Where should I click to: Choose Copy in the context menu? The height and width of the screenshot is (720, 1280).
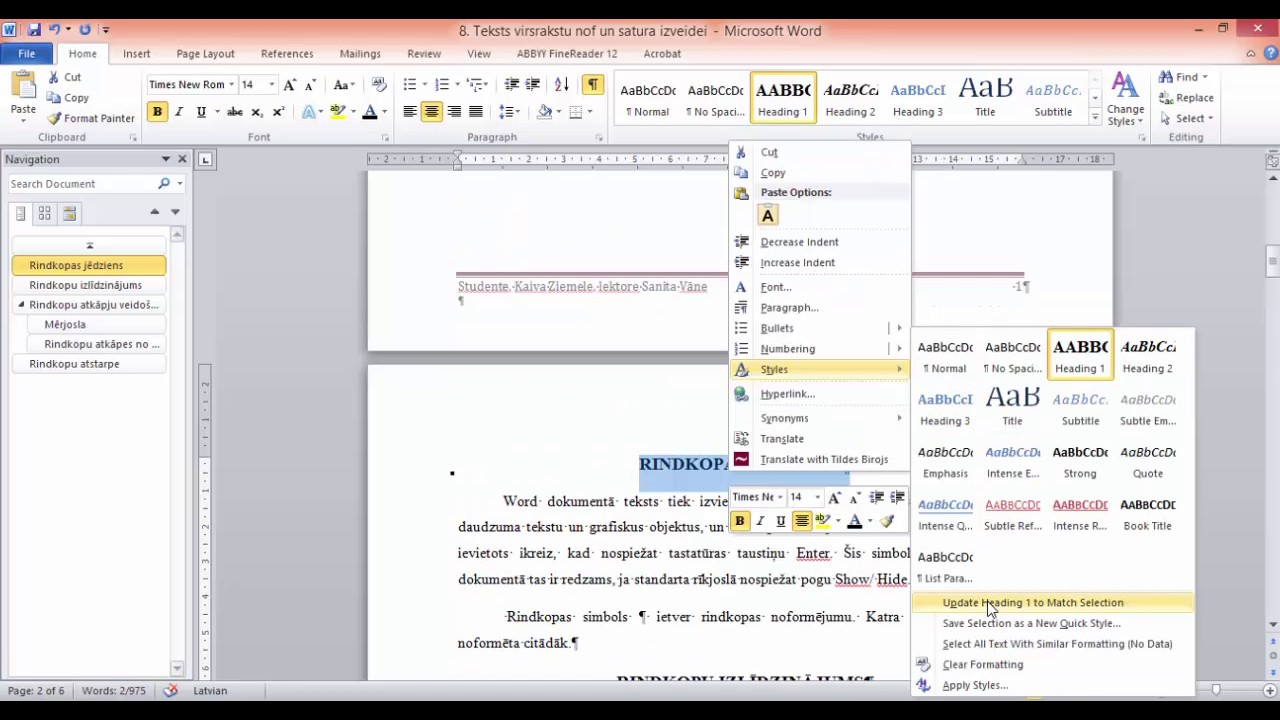(820, 173)
